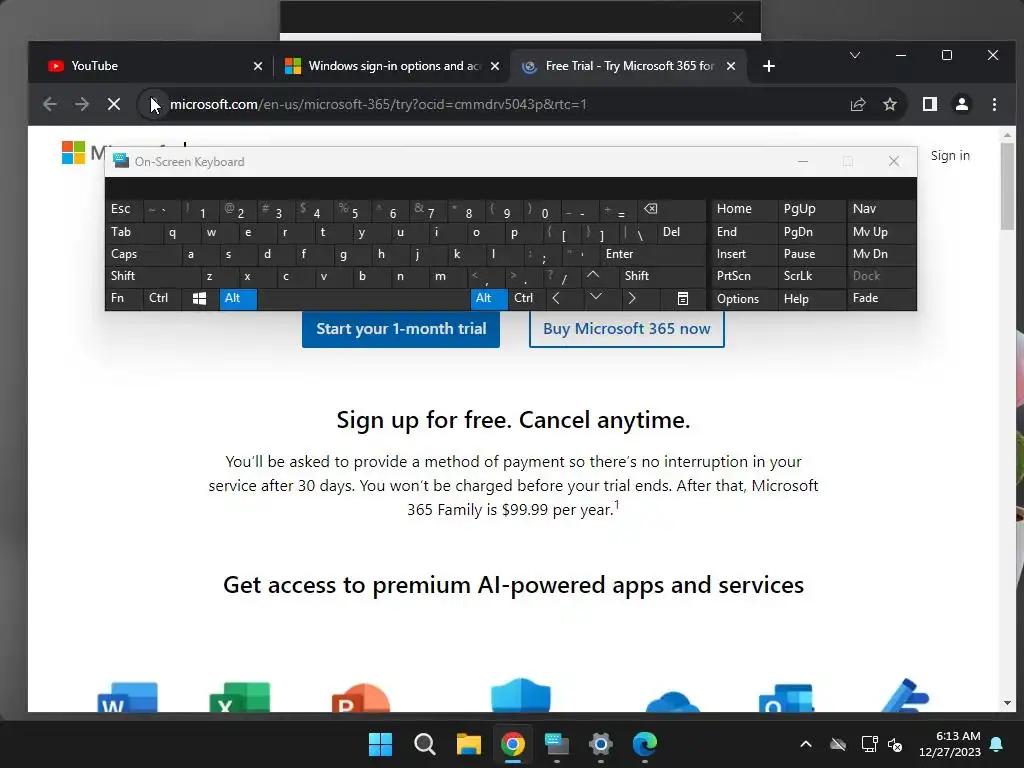The width and height of the screenshot is (1024, 768).
Task: Click the PgDn key
Action: (x=810, y=232)
